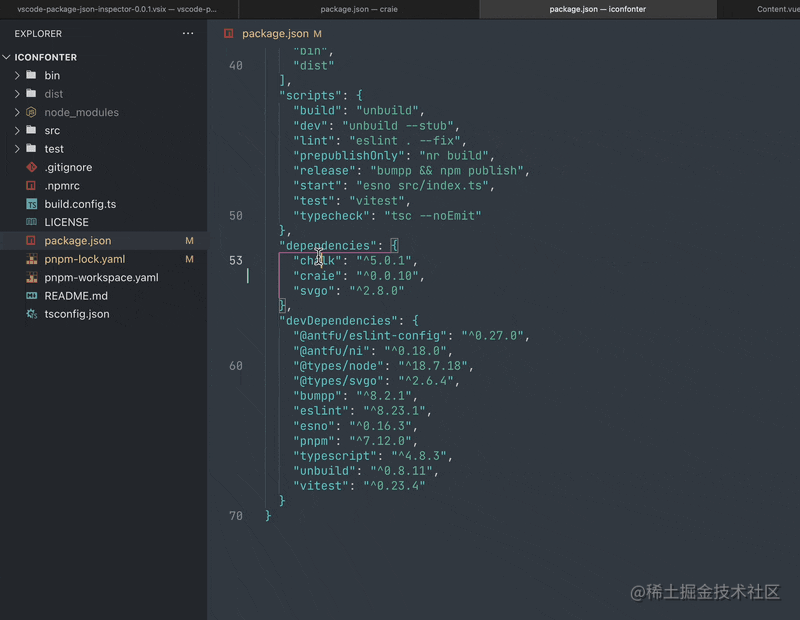Click the TS icon beside build.config.ts
This screenshot has height=620, width=800.
point(31,204)
